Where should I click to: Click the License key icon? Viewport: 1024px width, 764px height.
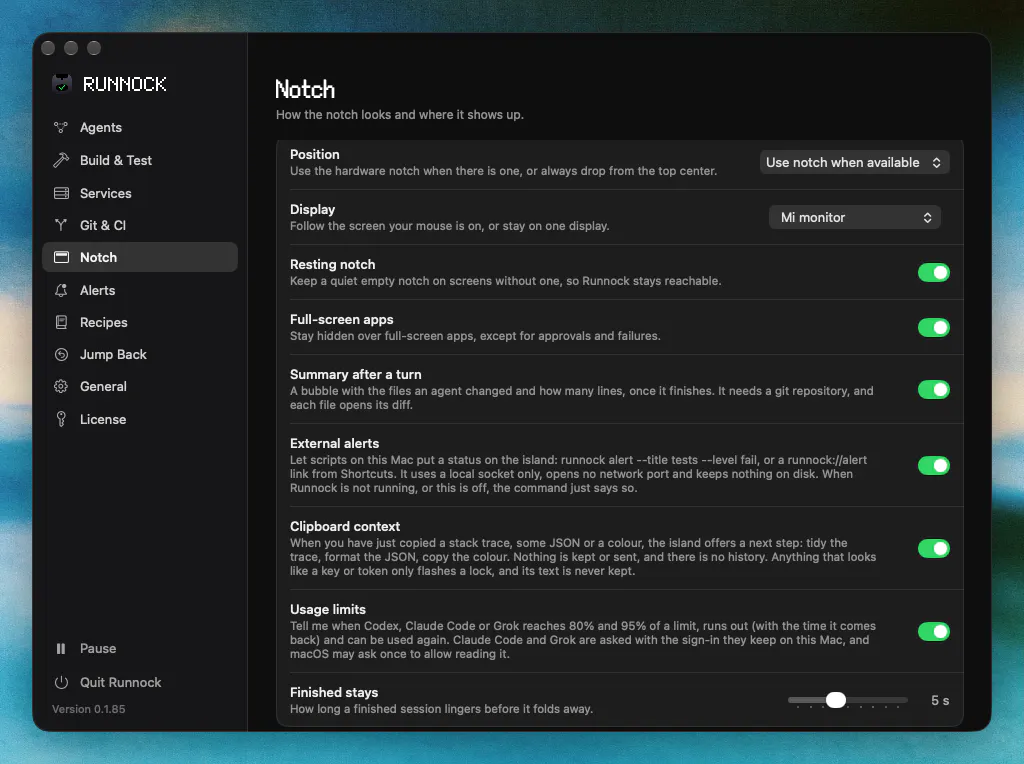coord(61,419)
